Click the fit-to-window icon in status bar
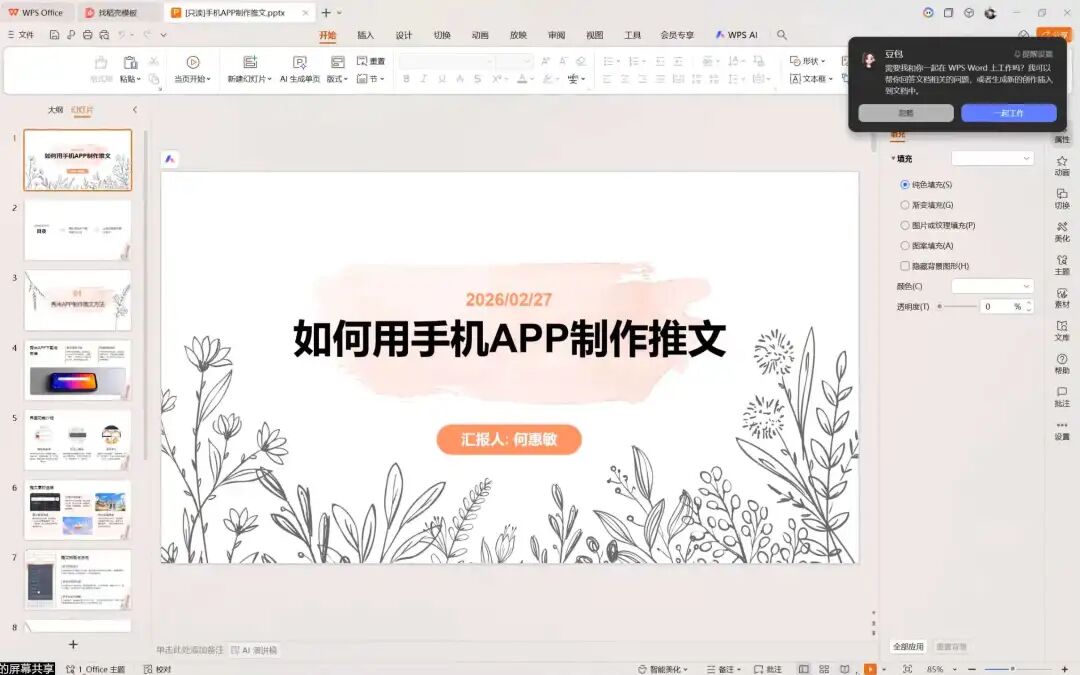The image size is (1080, 675). pos(907,669)
